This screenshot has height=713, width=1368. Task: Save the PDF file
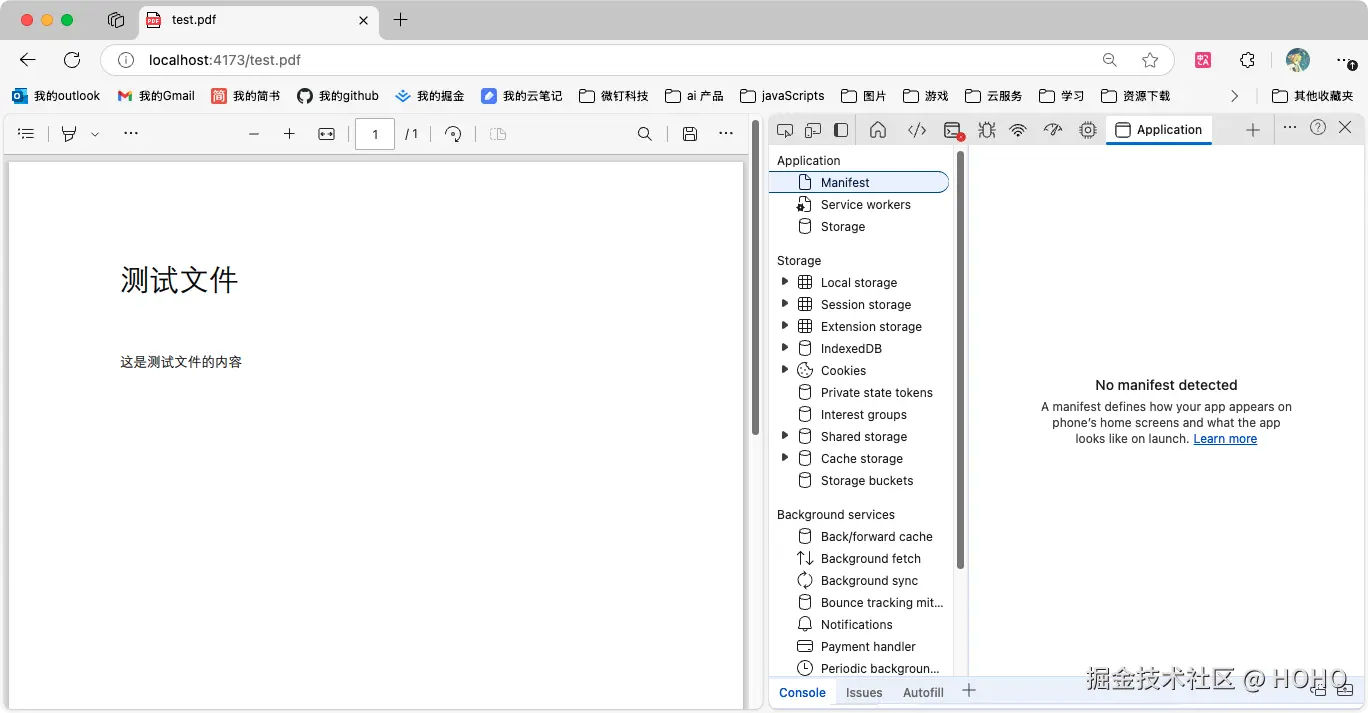pyautogui.click(x=690, y=134)
